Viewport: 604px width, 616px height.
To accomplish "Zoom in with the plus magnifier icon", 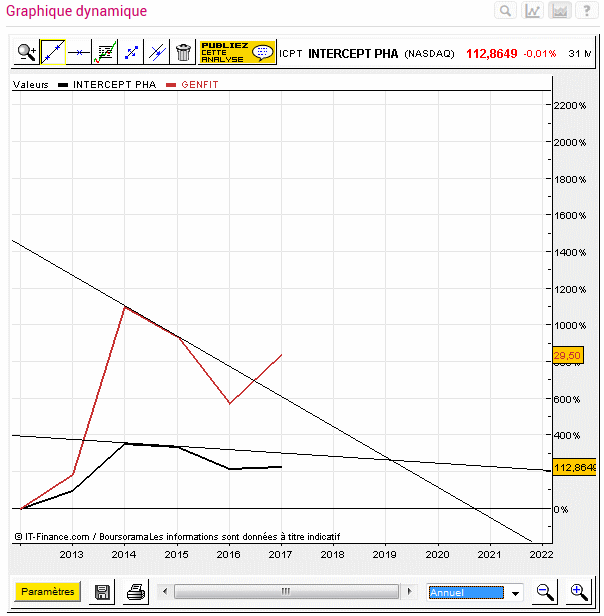I will click(x=579, y=592).
